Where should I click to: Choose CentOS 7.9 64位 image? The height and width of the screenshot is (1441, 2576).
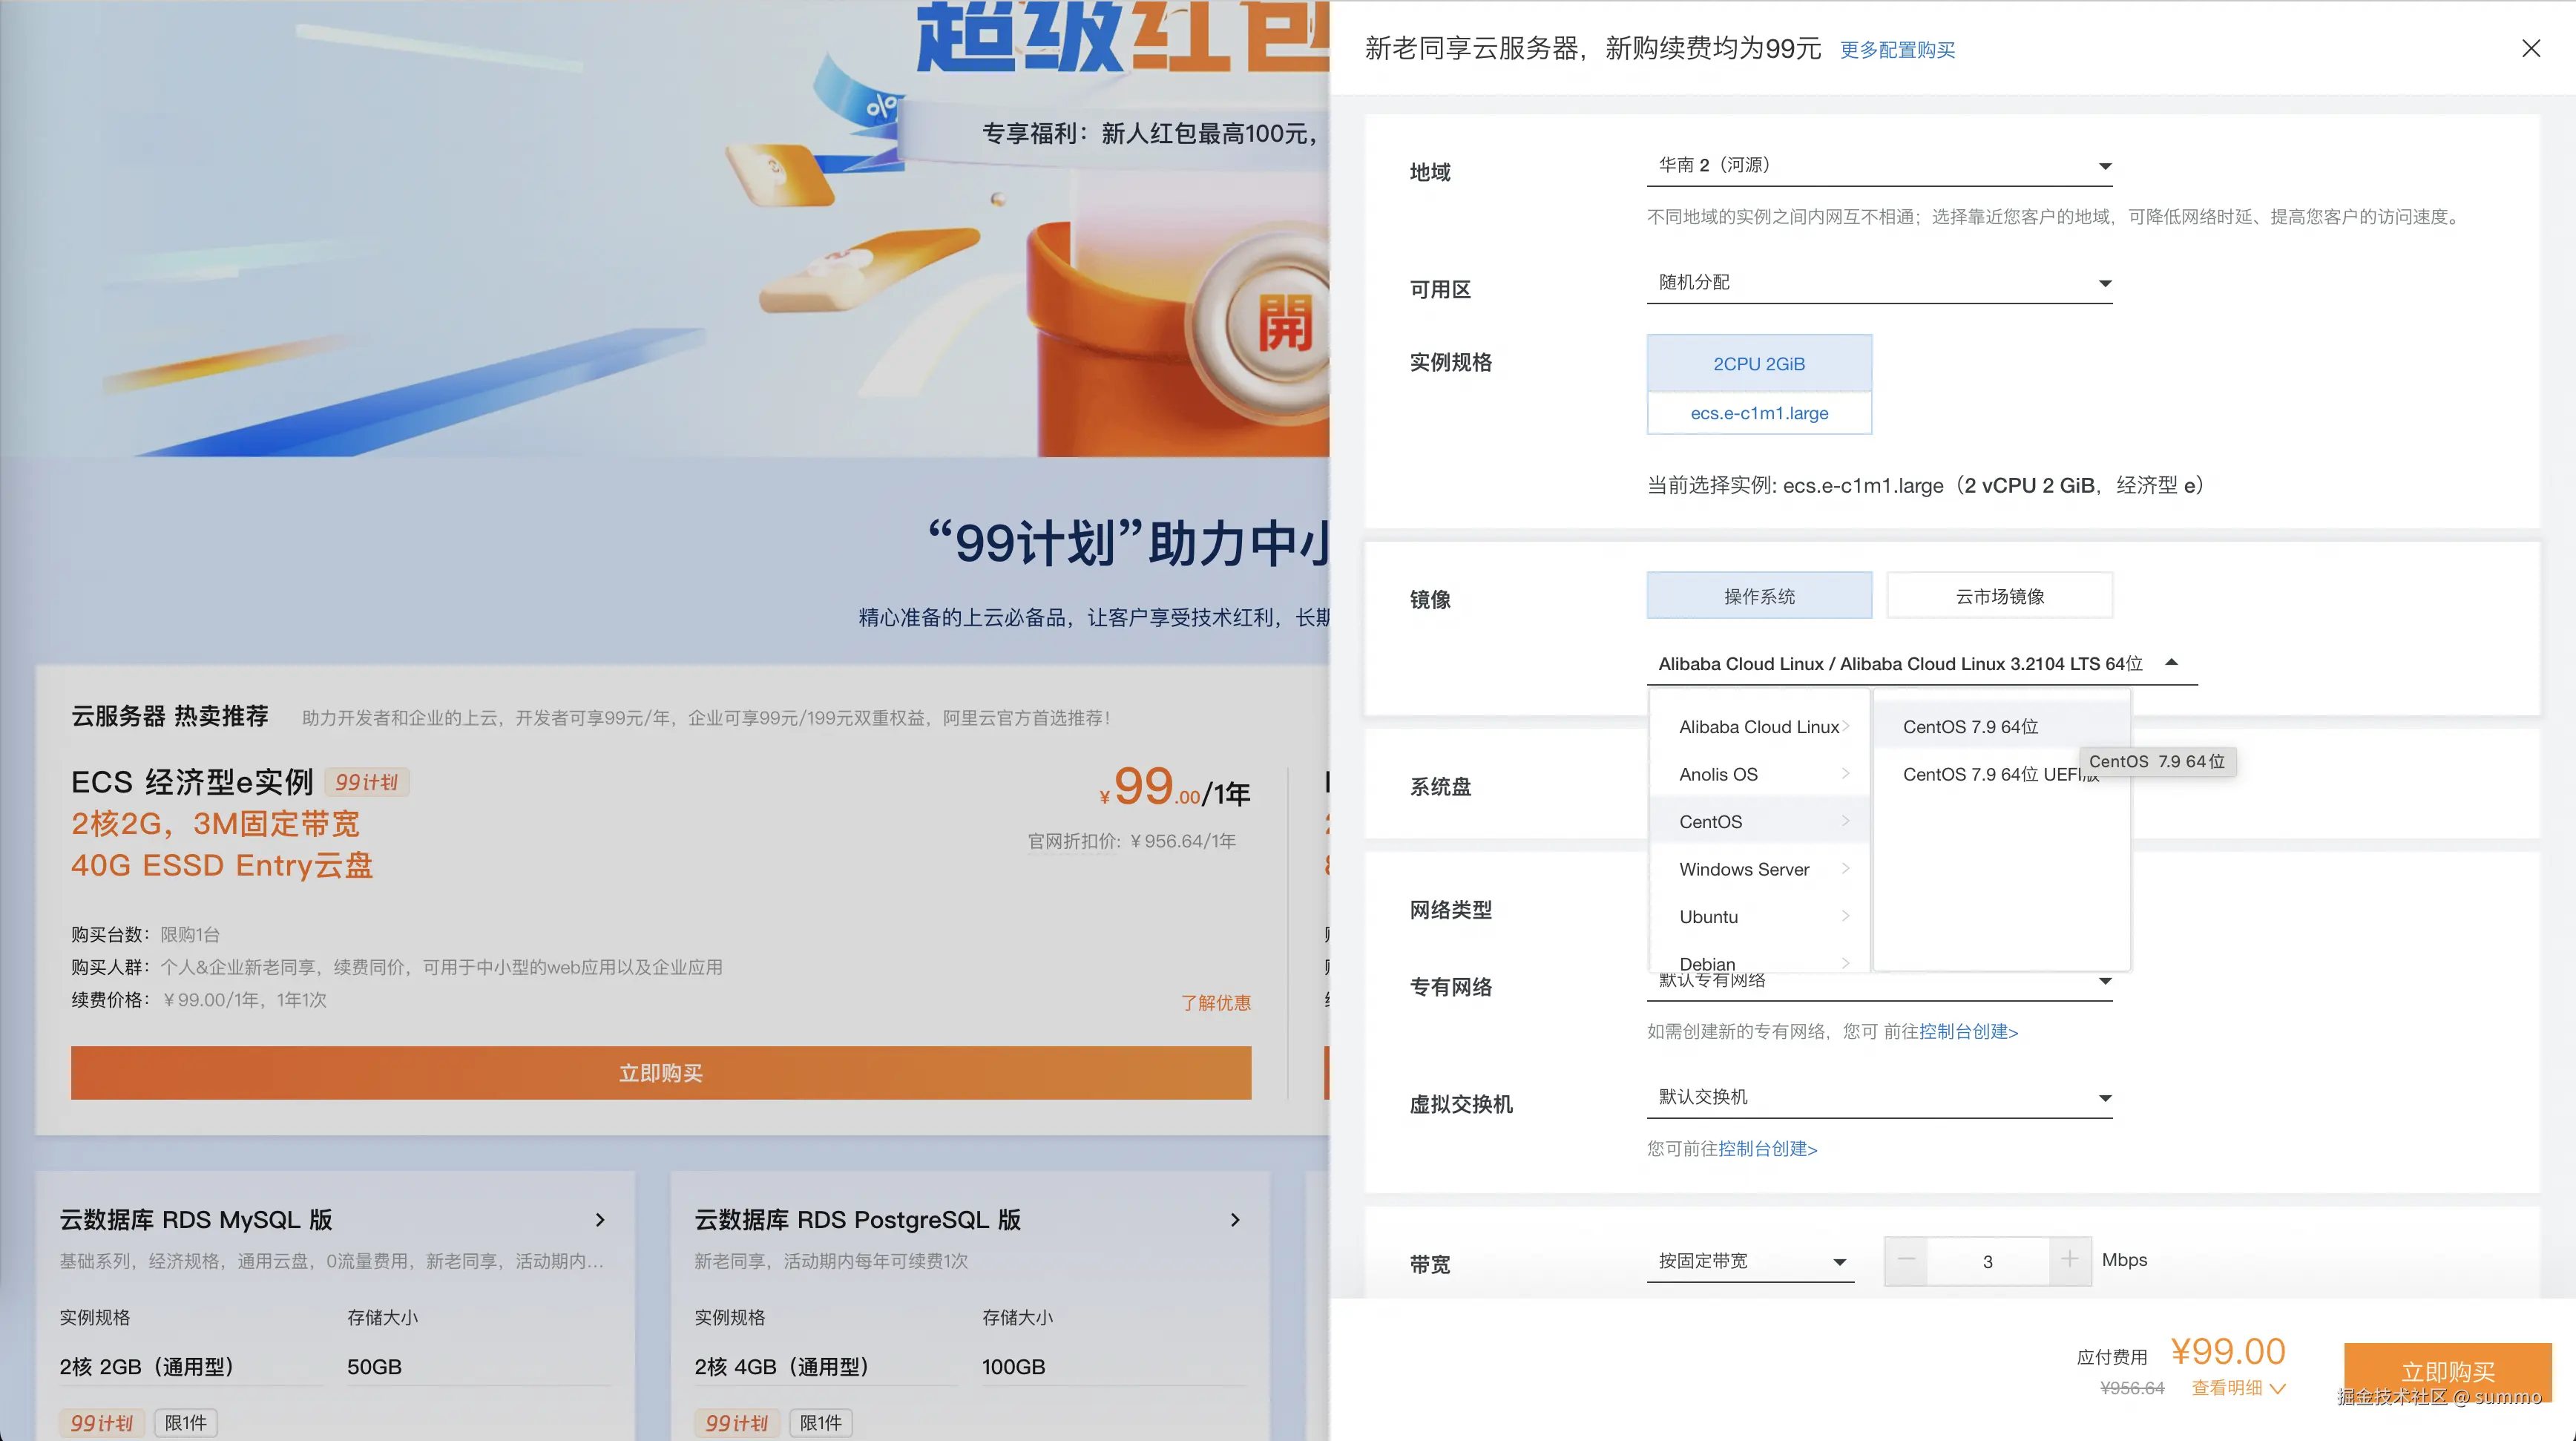1970,727
